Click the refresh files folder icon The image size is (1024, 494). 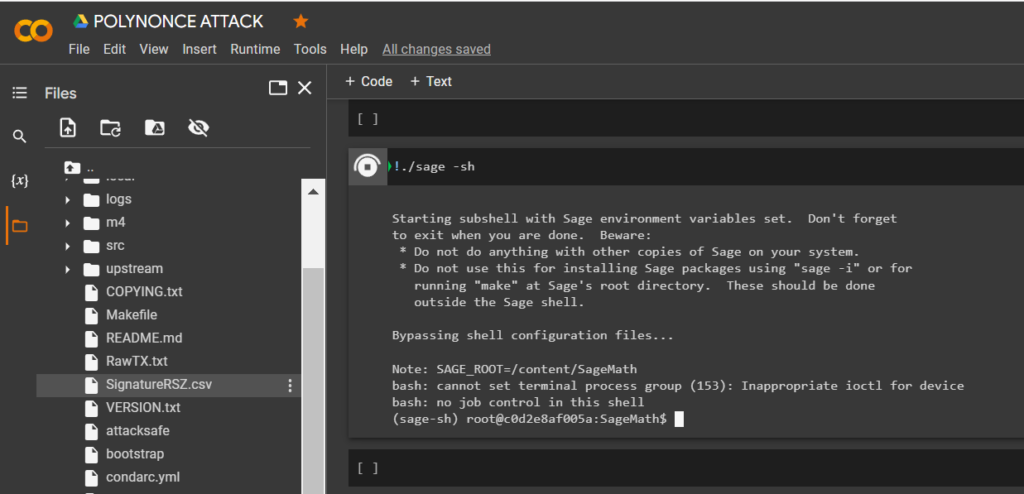tap(110, 127)
